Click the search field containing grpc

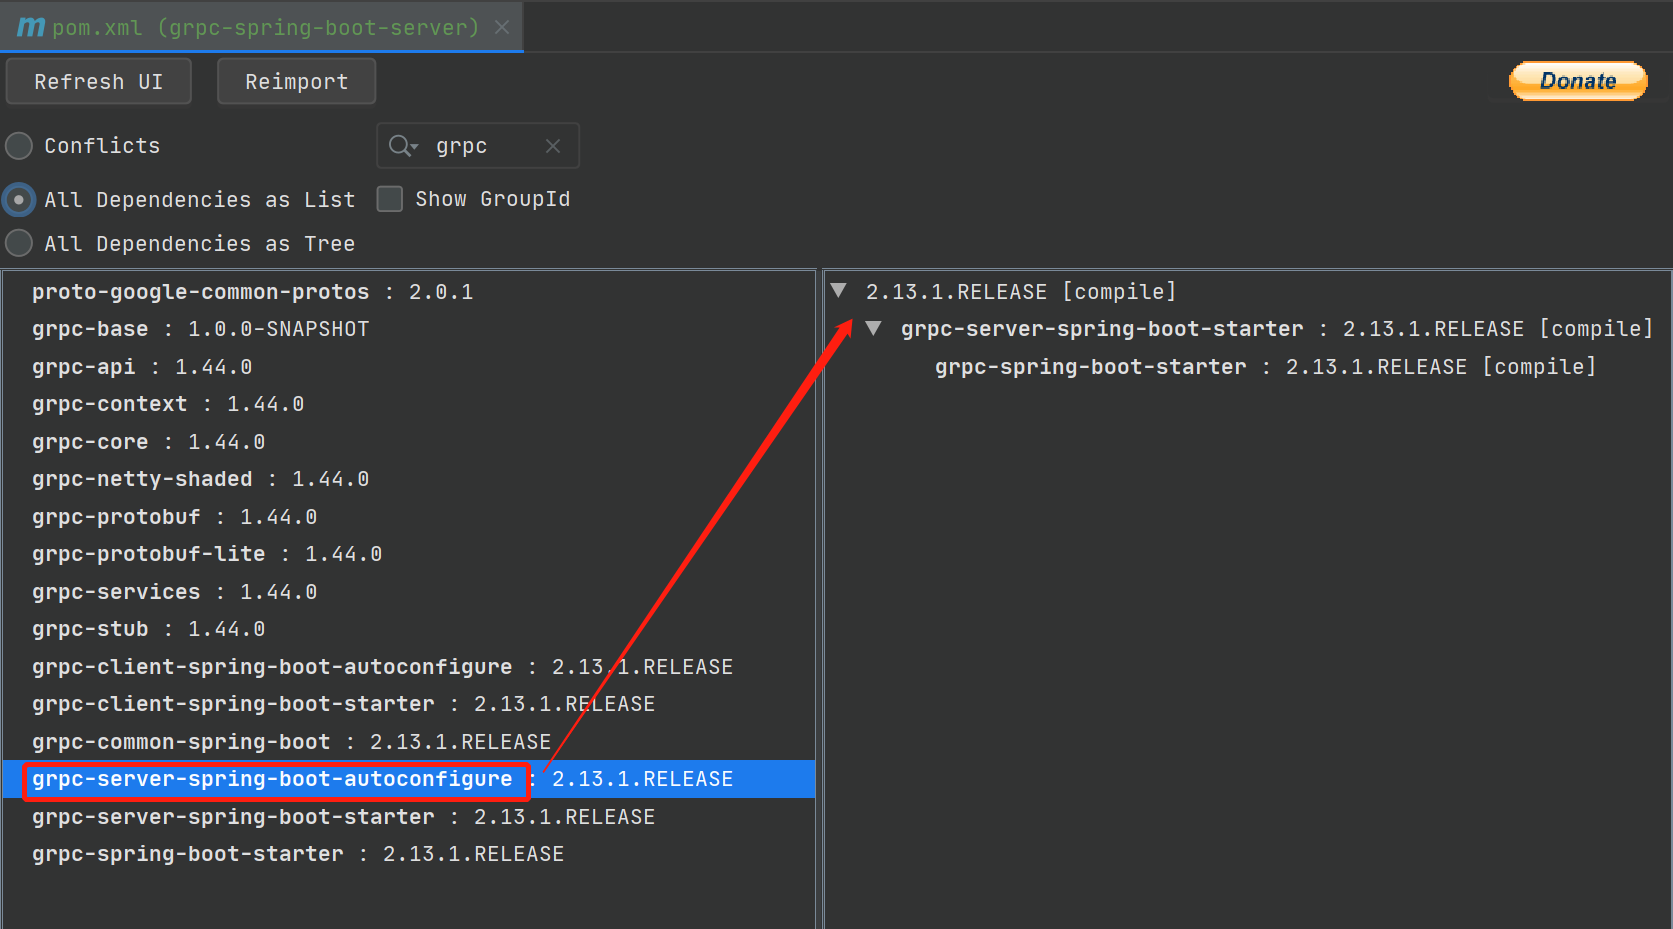[x=478, y=146]
